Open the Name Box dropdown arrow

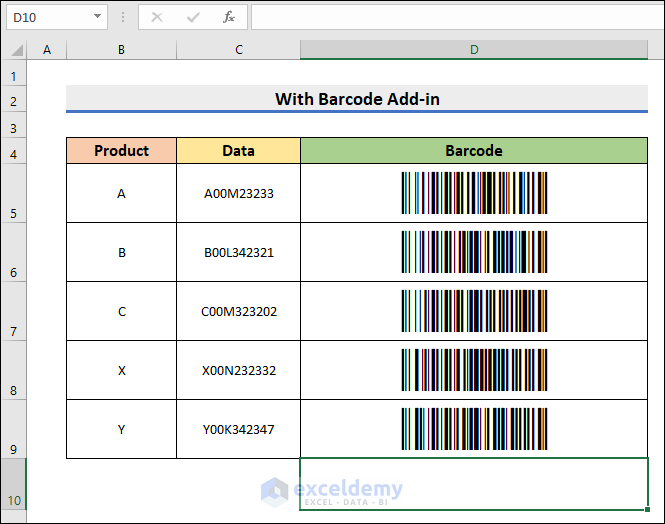pos(98,17)
